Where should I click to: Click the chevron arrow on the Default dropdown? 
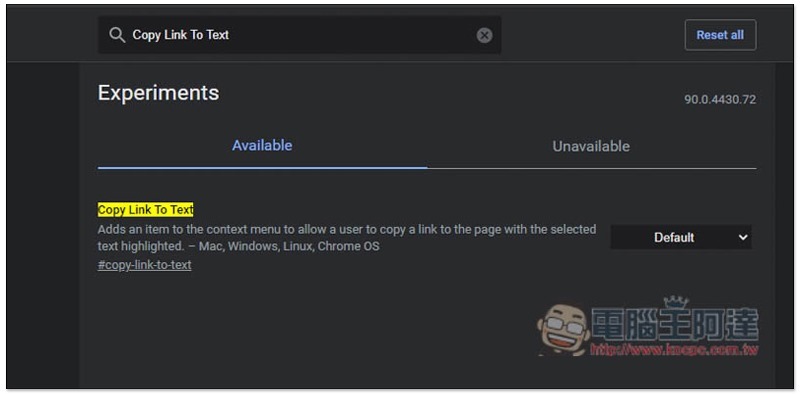pyautogui.click(x=743, y=237)
